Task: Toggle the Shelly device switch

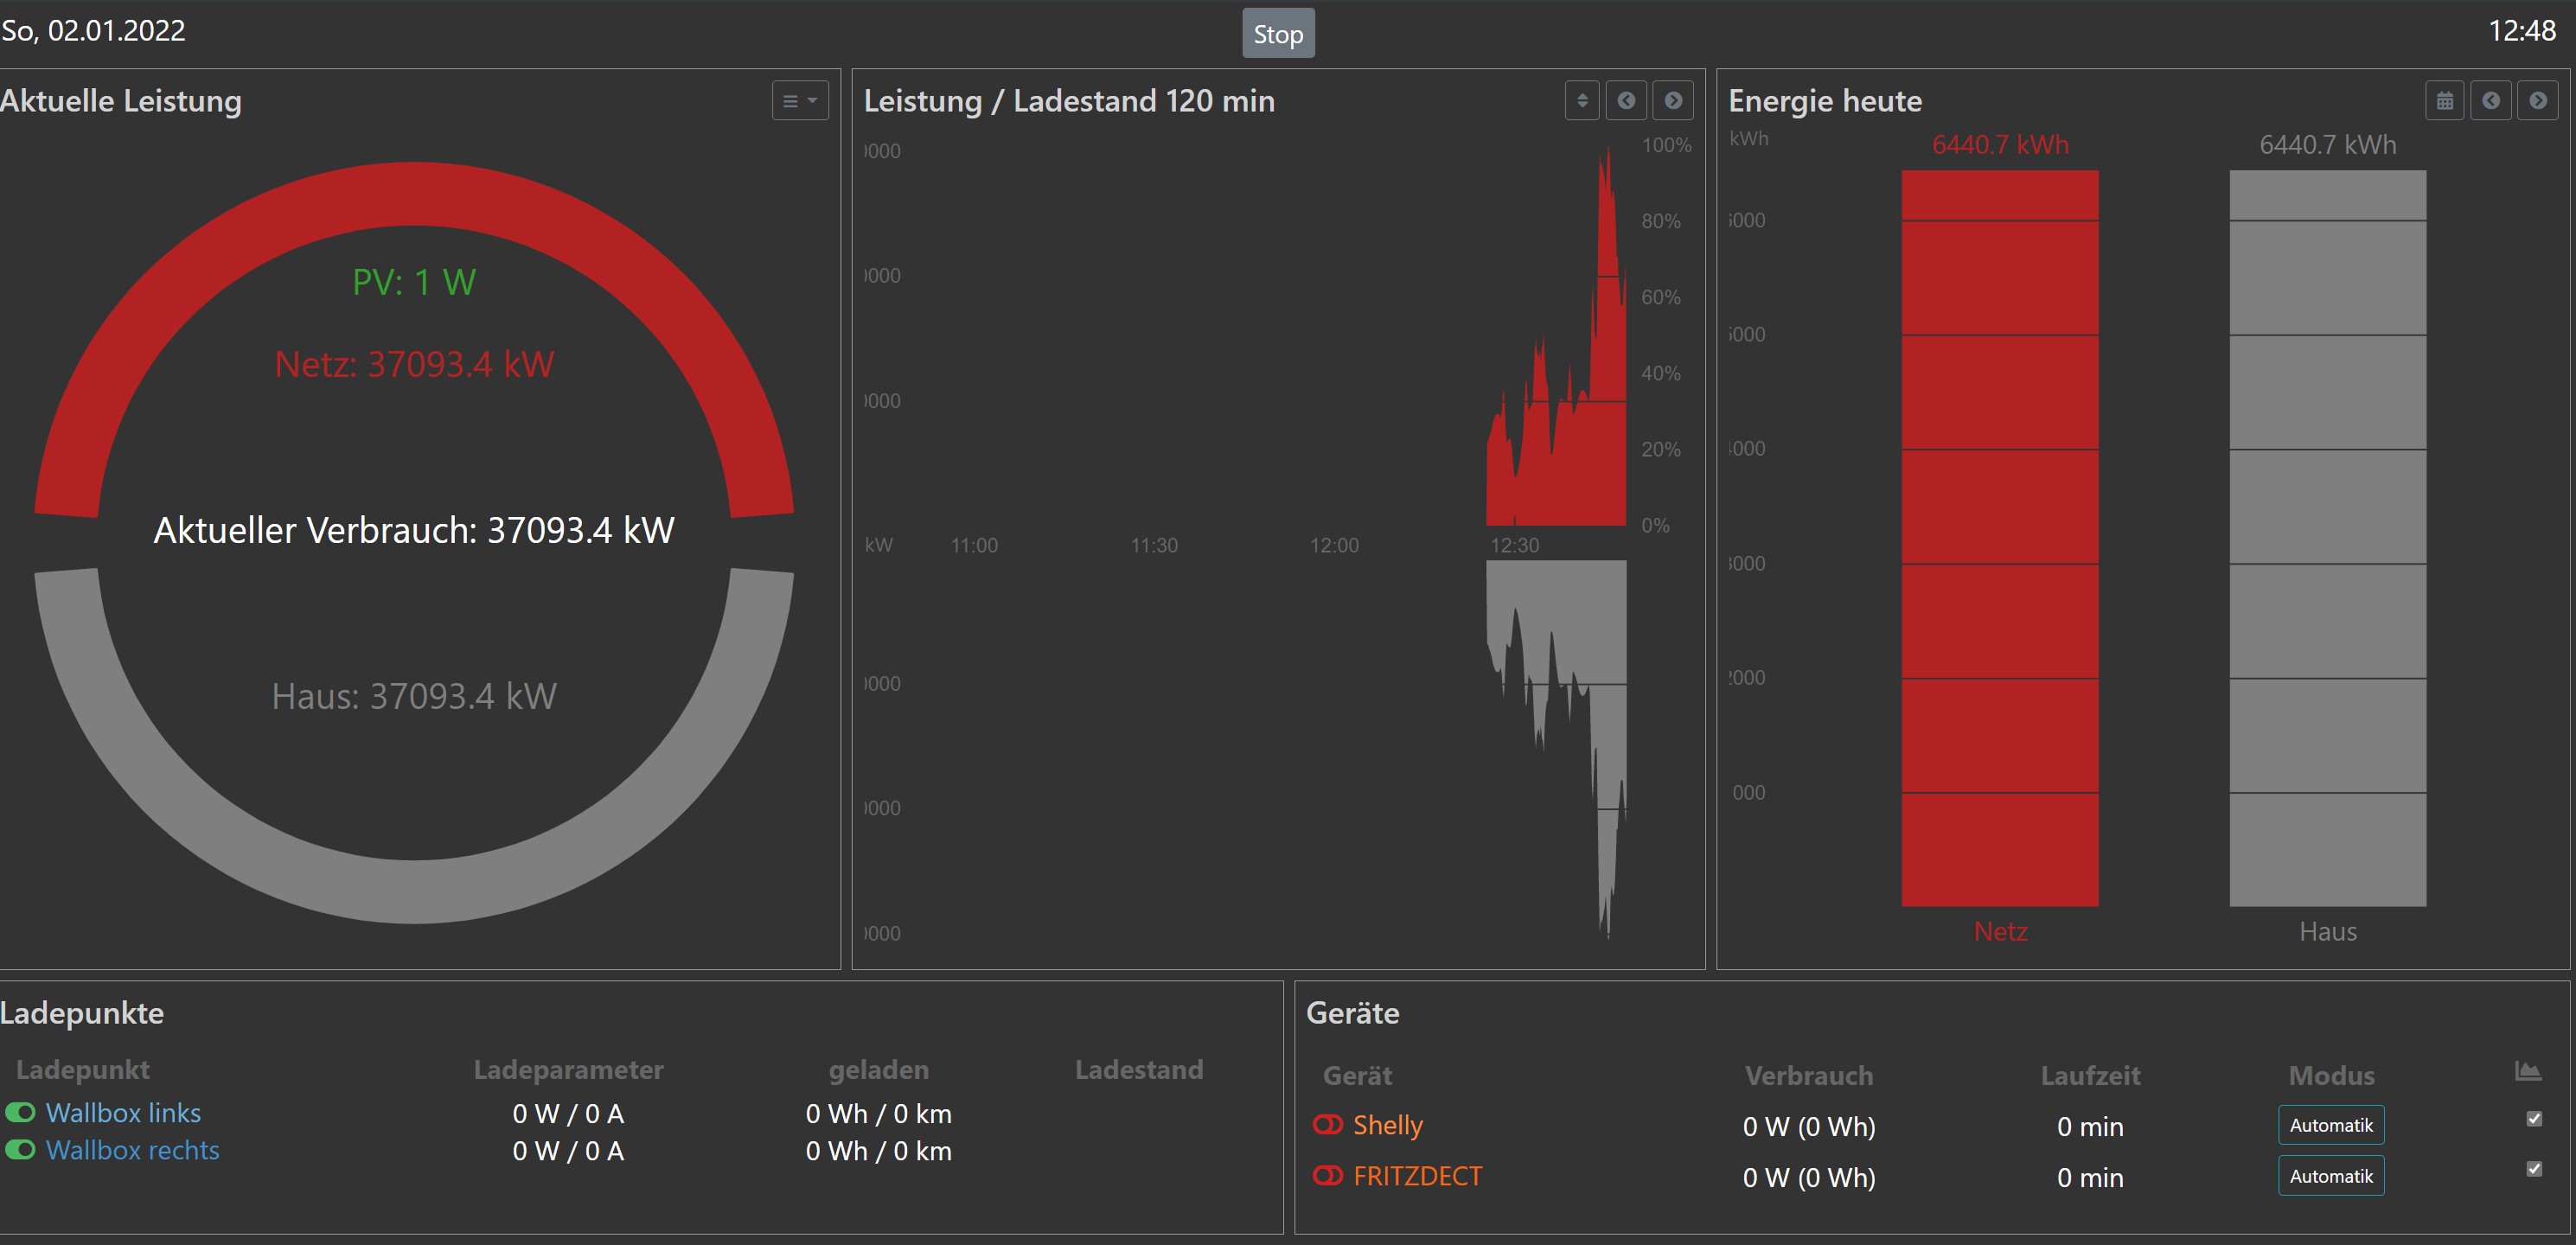Action: (x=1327, y=1125)
